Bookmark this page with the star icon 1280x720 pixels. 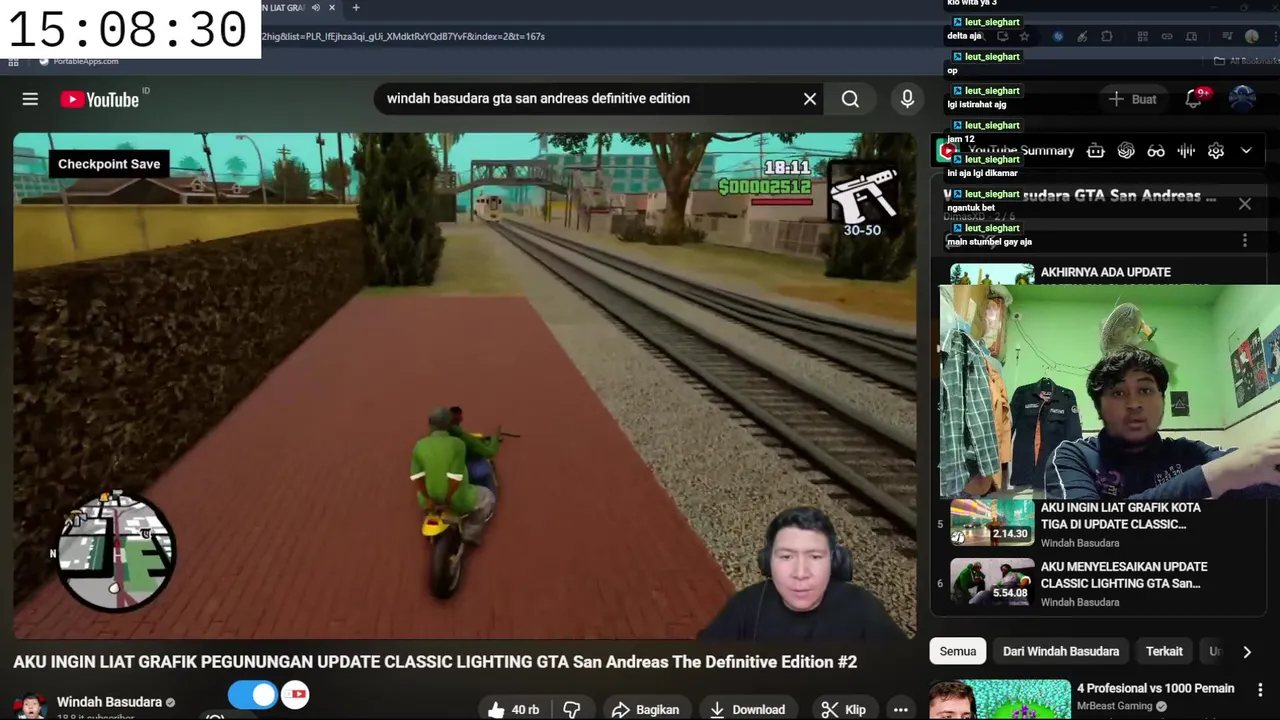(1024, 37)
